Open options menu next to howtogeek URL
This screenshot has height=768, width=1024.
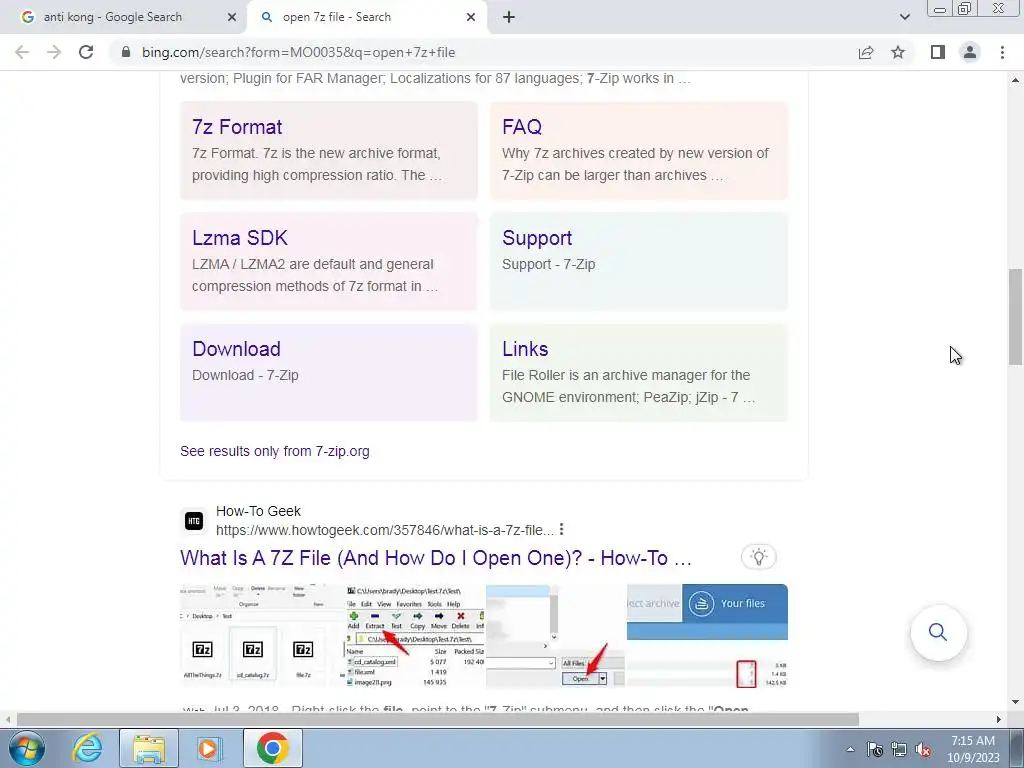[x=562, y=530]
